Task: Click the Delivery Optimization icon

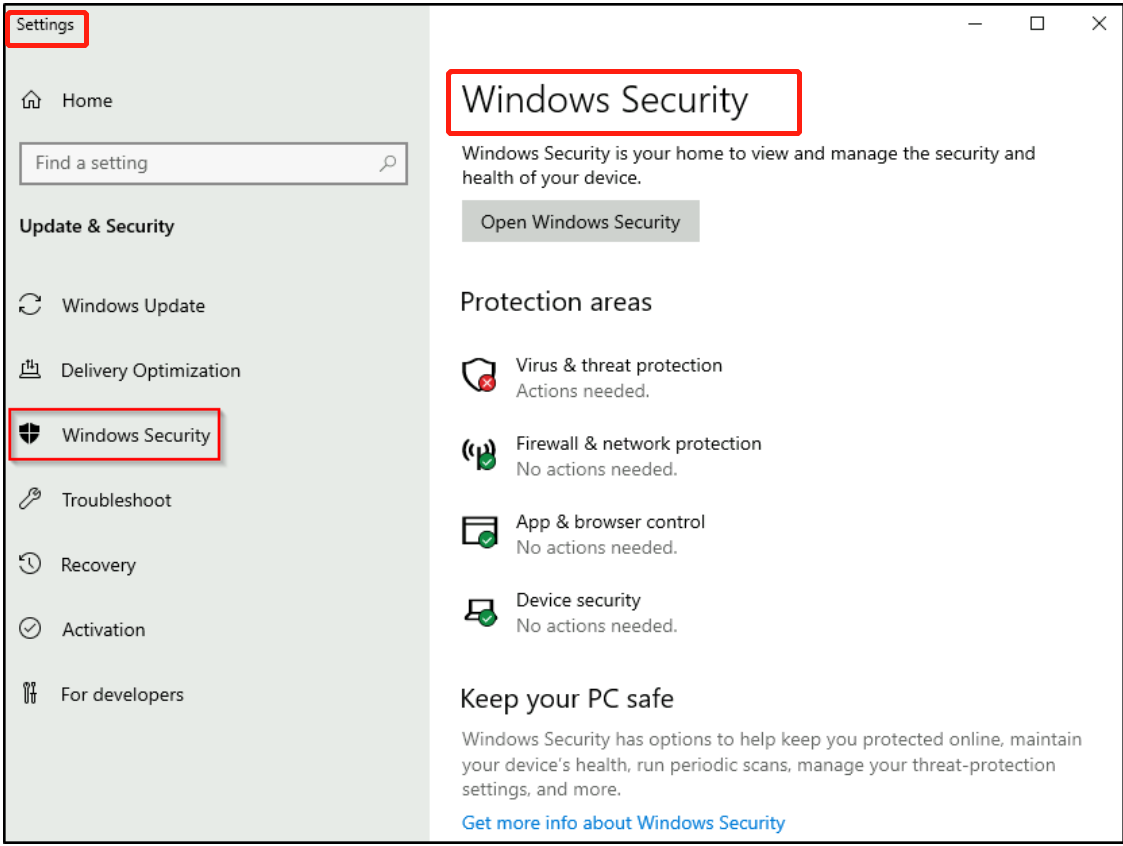Action: click(31, 370)
